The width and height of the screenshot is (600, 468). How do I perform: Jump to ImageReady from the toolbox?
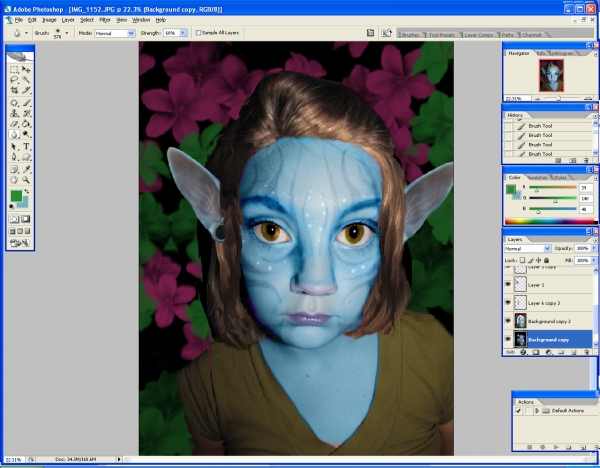click(20, 243)
